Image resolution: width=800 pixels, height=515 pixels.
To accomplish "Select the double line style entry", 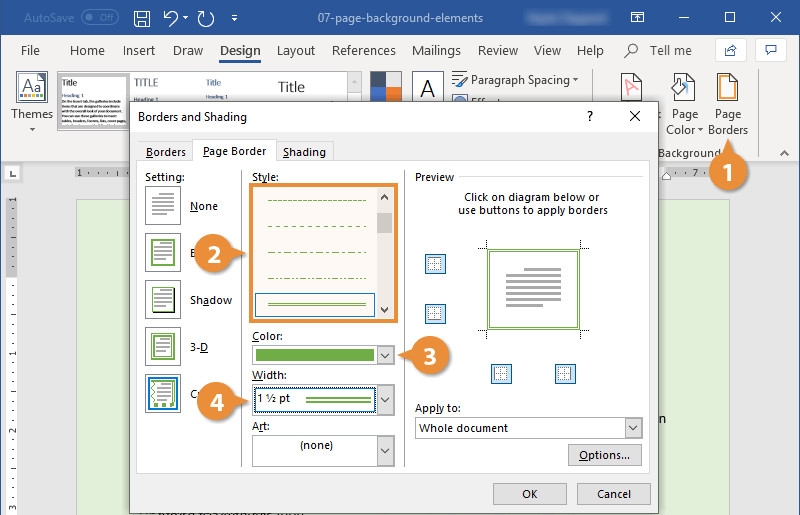I will pyautogui.click(x=315, y=304).
